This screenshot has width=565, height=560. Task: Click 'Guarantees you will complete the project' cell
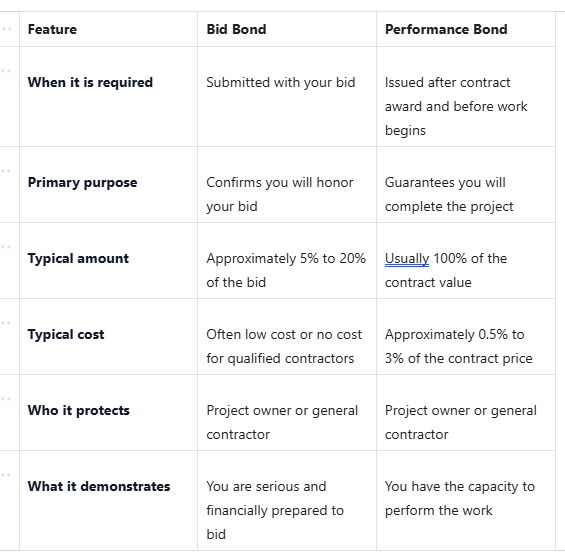[x=466, y=185]
